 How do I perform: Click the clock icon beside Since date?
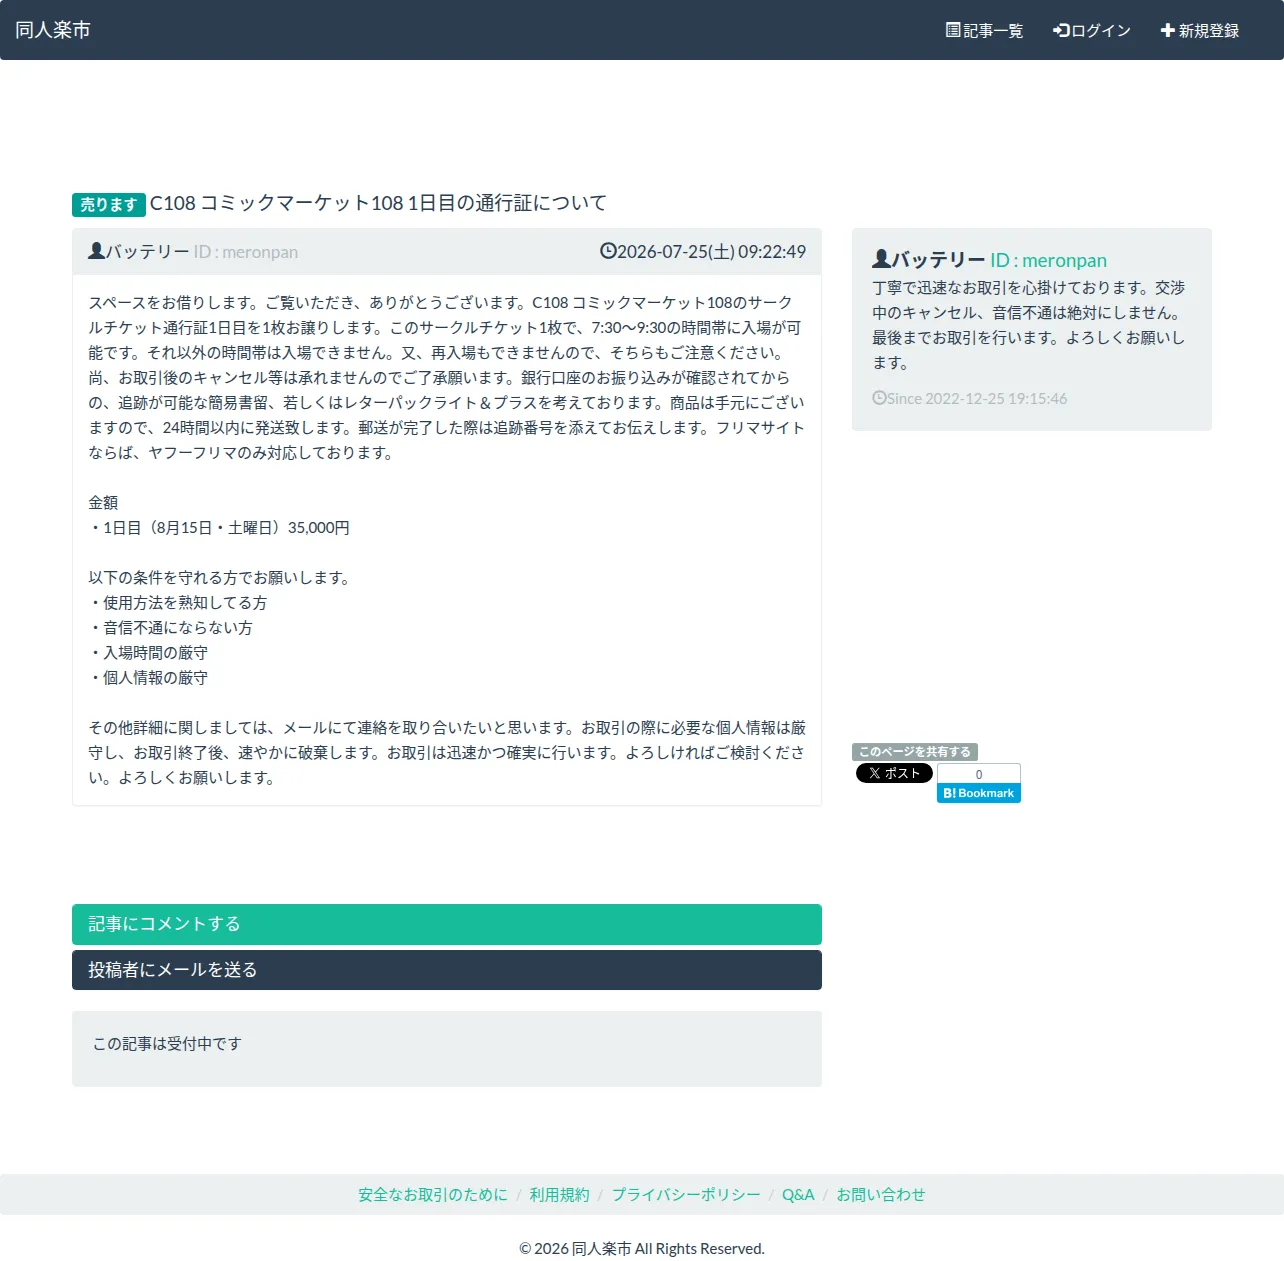pos(879,398)
